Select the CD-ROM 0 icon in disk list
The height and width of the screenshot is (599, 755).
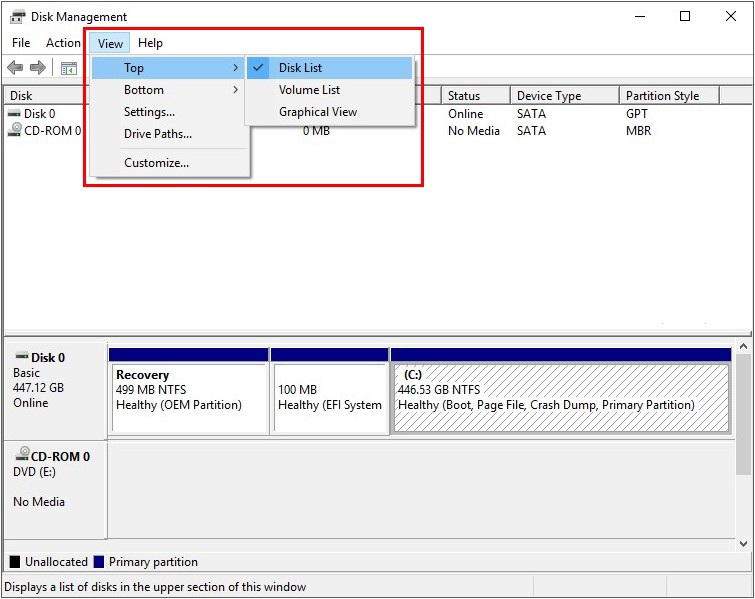(14, 131)
